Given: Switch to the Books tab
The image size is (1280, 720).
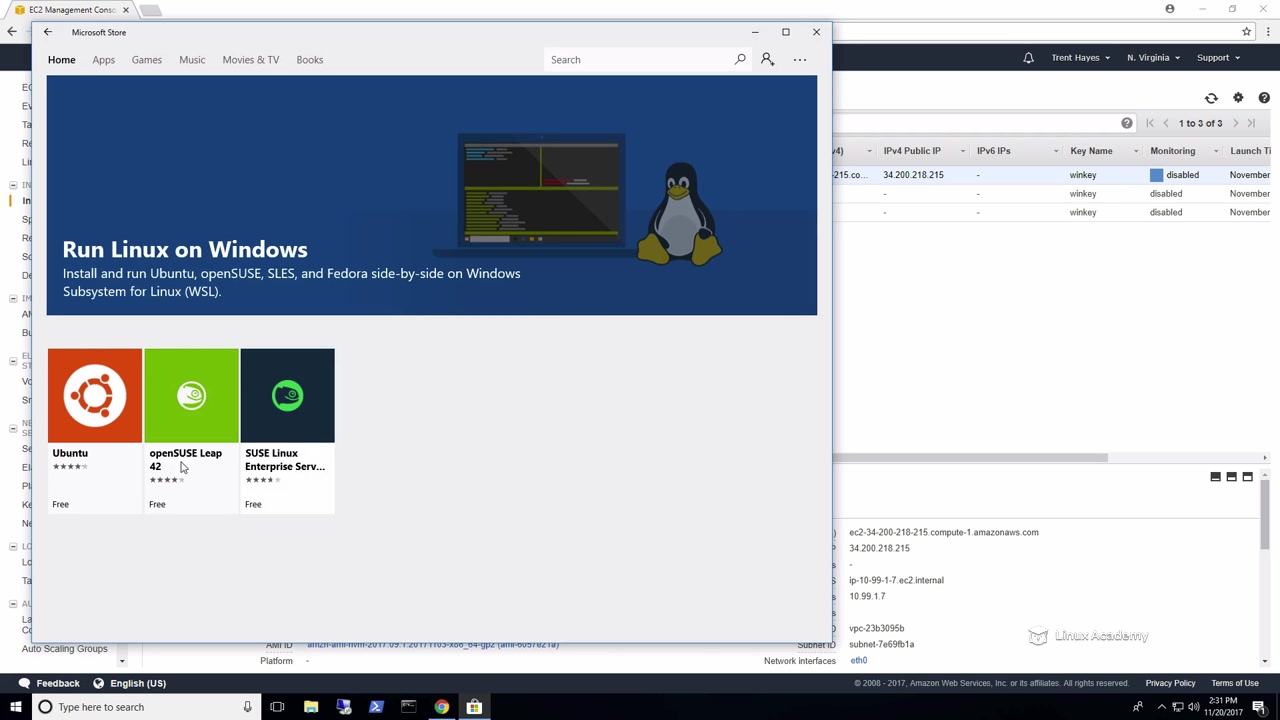Looking at the screenshot, I should tap(310, 60).
